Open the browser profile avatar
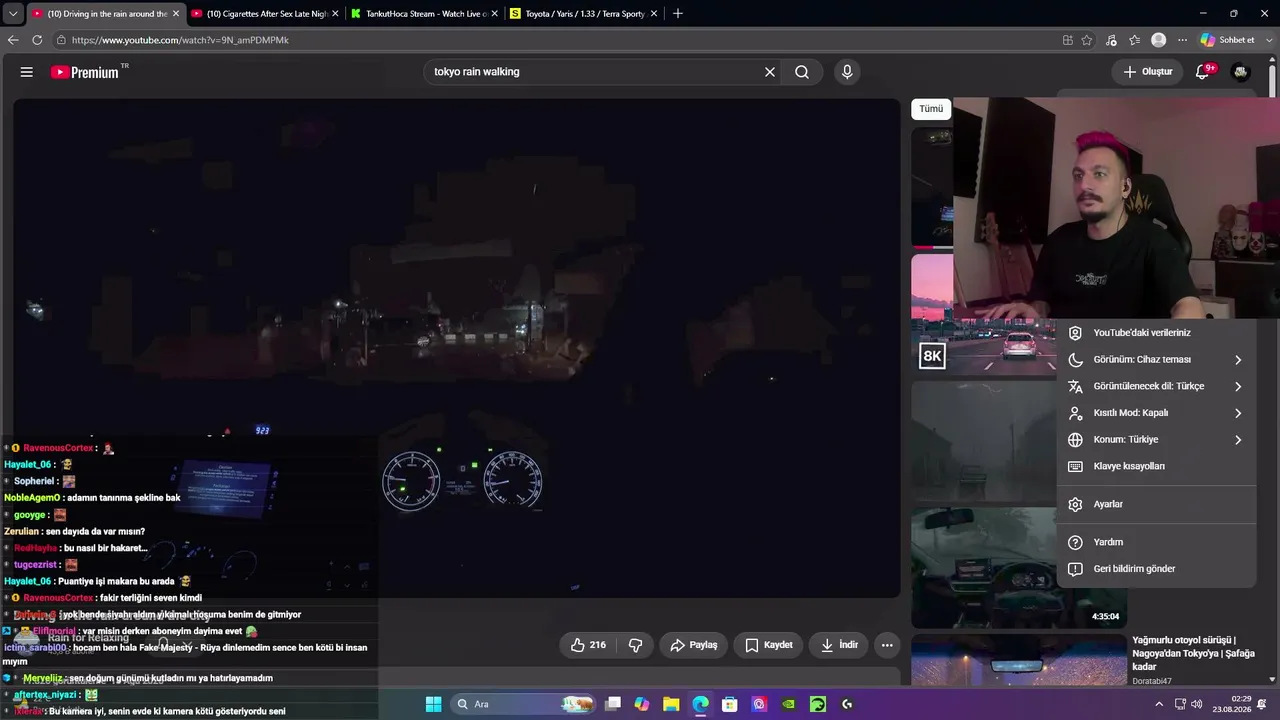This screenshot has height=720, width=1280. (1159, 40)
